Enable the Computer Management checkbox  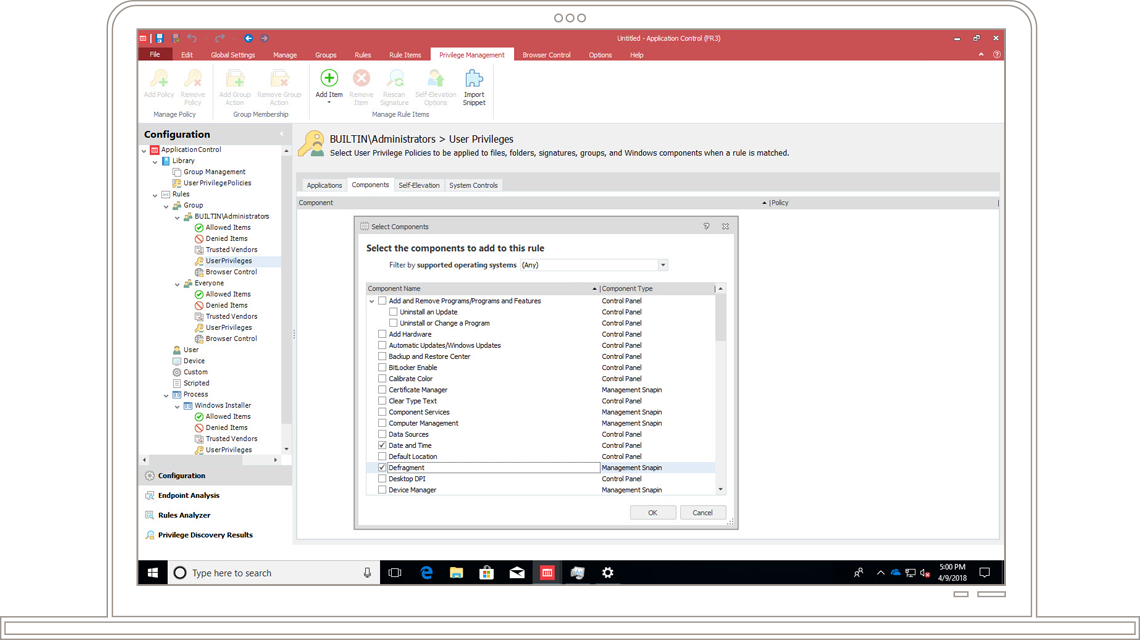pyautogui.click(x=382, y=423)
